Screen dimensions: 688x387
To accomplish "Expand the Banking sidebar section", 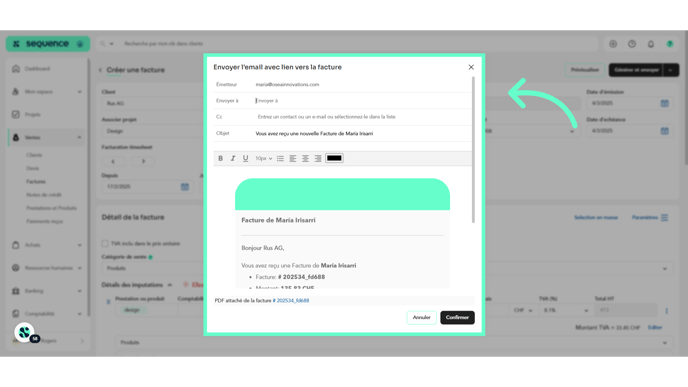I will pyautogui.click(x=47, y=291).
